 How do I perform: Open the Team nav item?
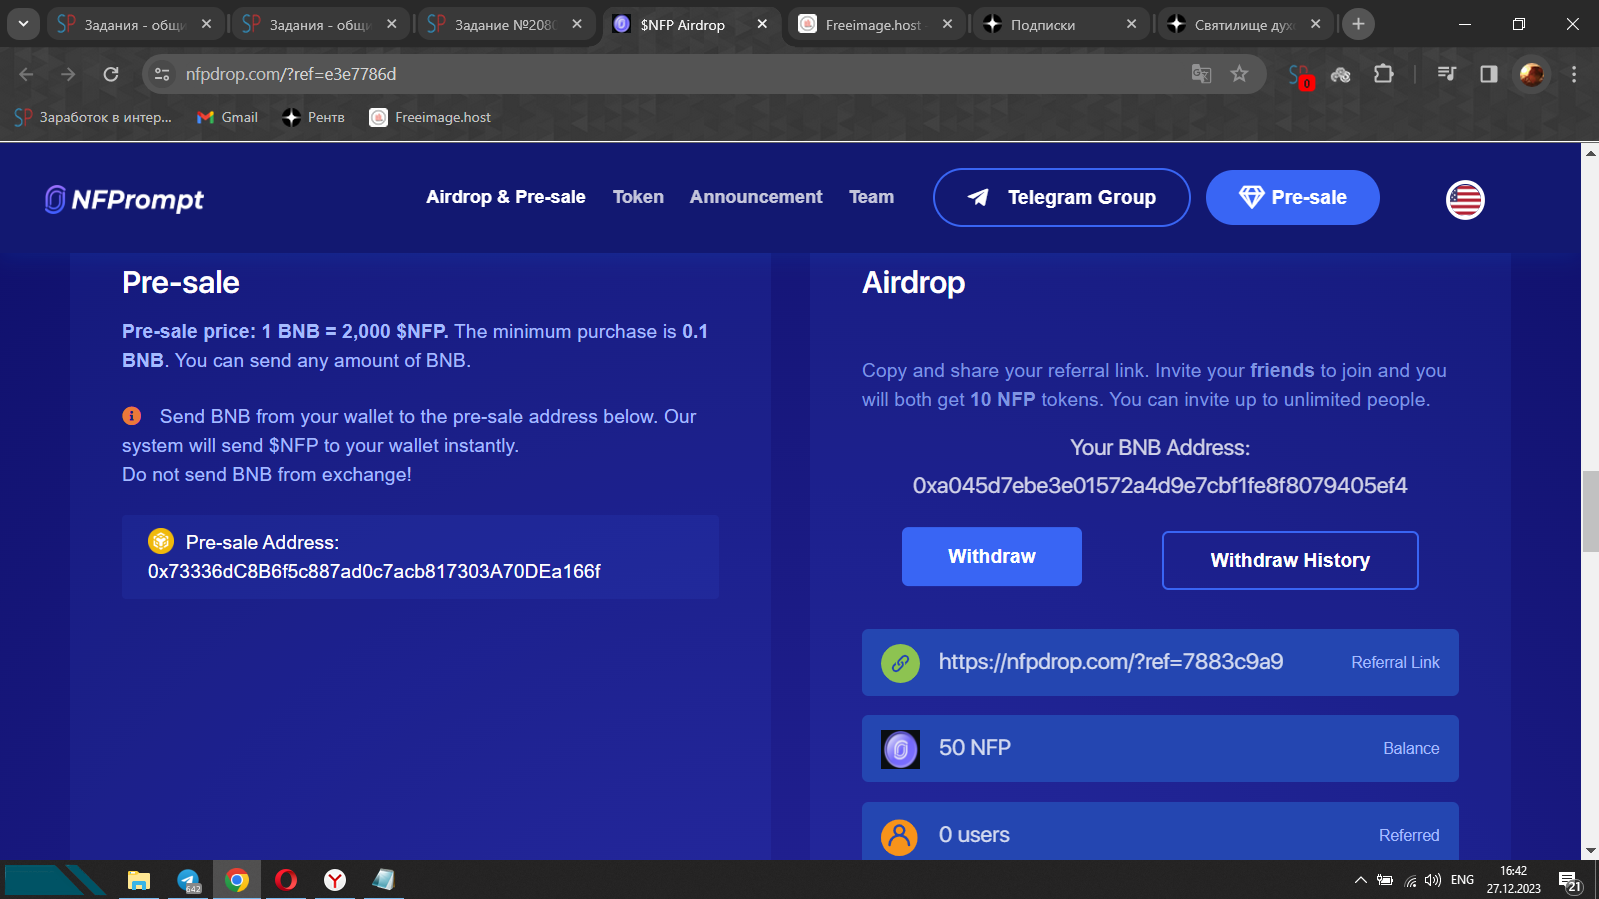tap(872, 197)
